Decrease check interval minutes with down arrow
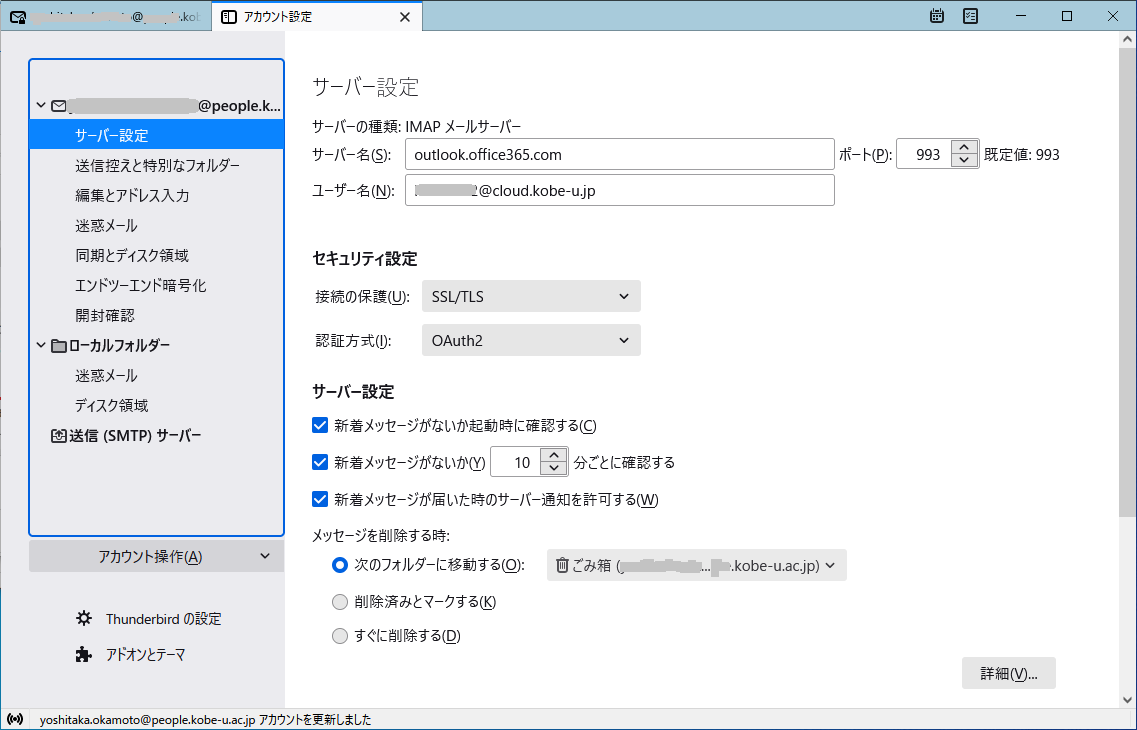This screenshot has height=730, width=1137. [554, 468]
